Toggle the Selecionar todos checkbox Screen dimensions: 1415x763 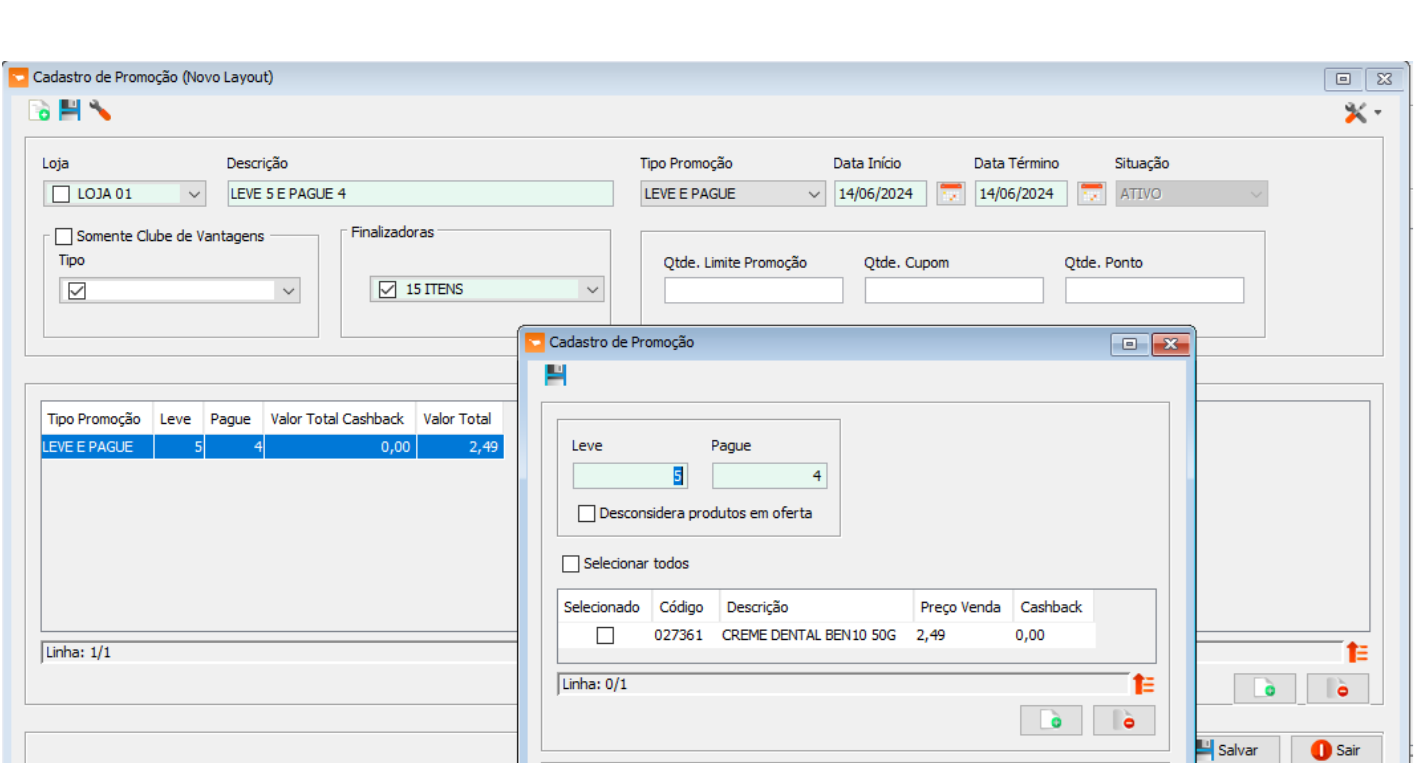[x=571, y=564]
